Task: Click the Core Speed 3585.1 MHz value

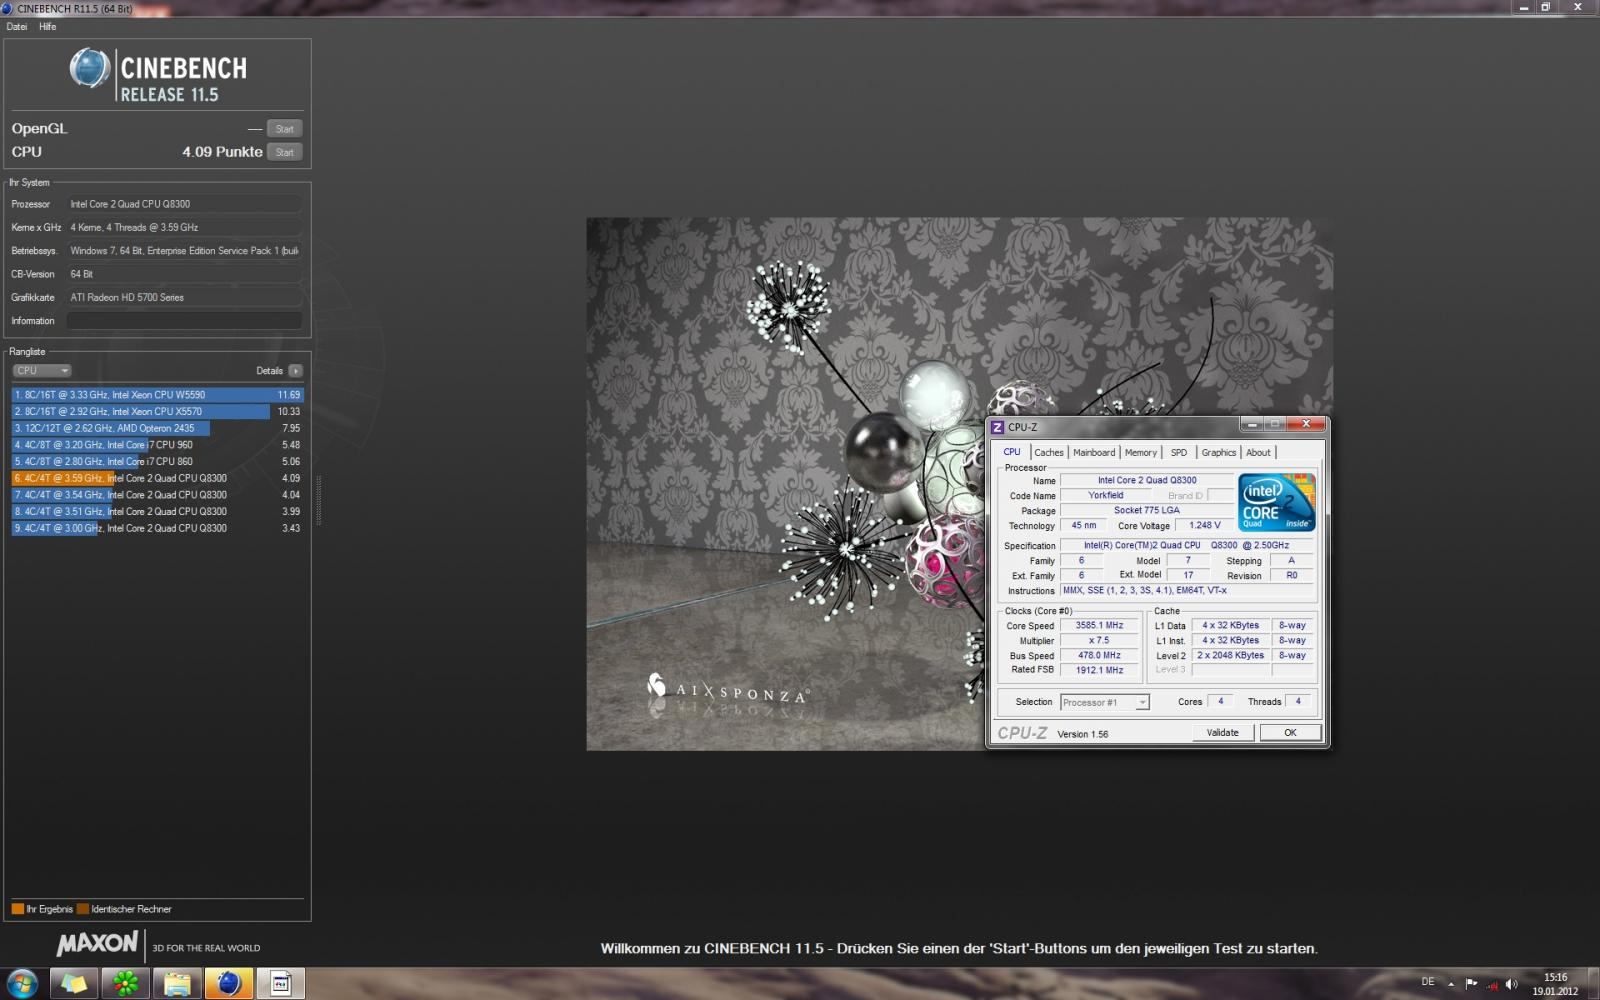Action: pyautogui.click(x=1099, y=626)
